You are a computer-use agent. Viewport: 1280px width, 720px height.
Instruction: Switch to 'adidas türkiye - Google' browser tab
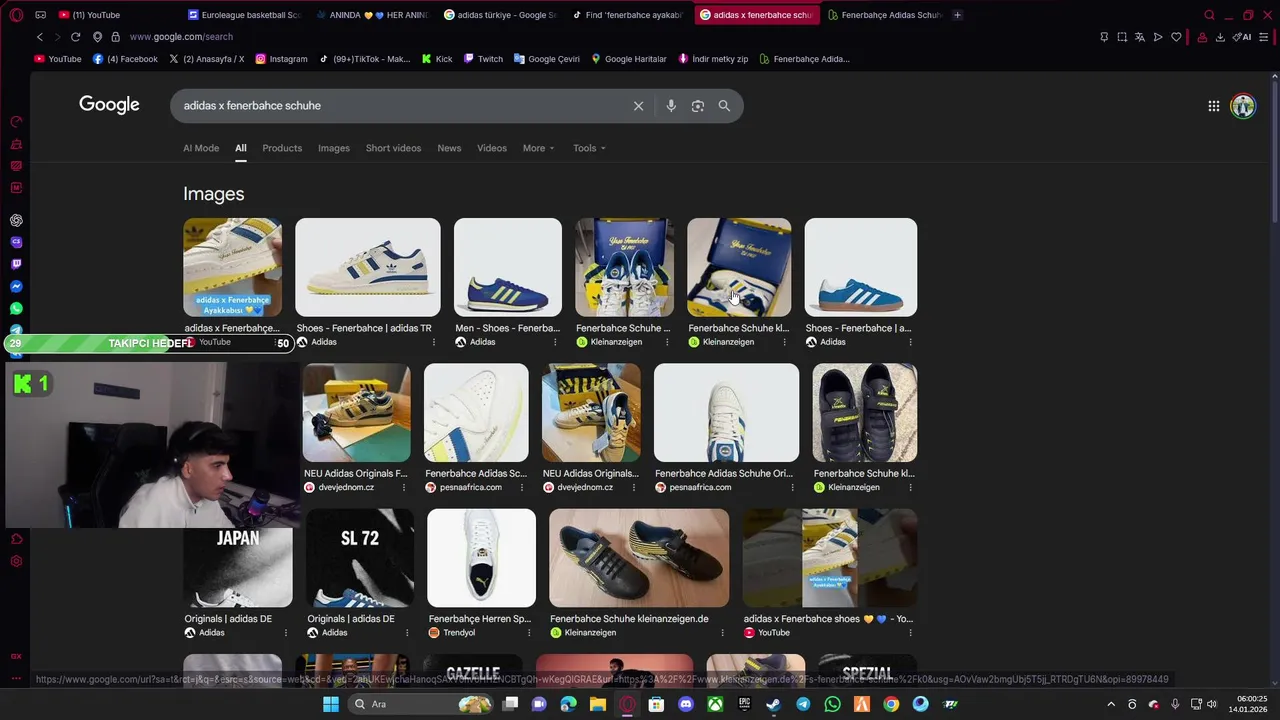pyautogui.click(x=500, y=15)
